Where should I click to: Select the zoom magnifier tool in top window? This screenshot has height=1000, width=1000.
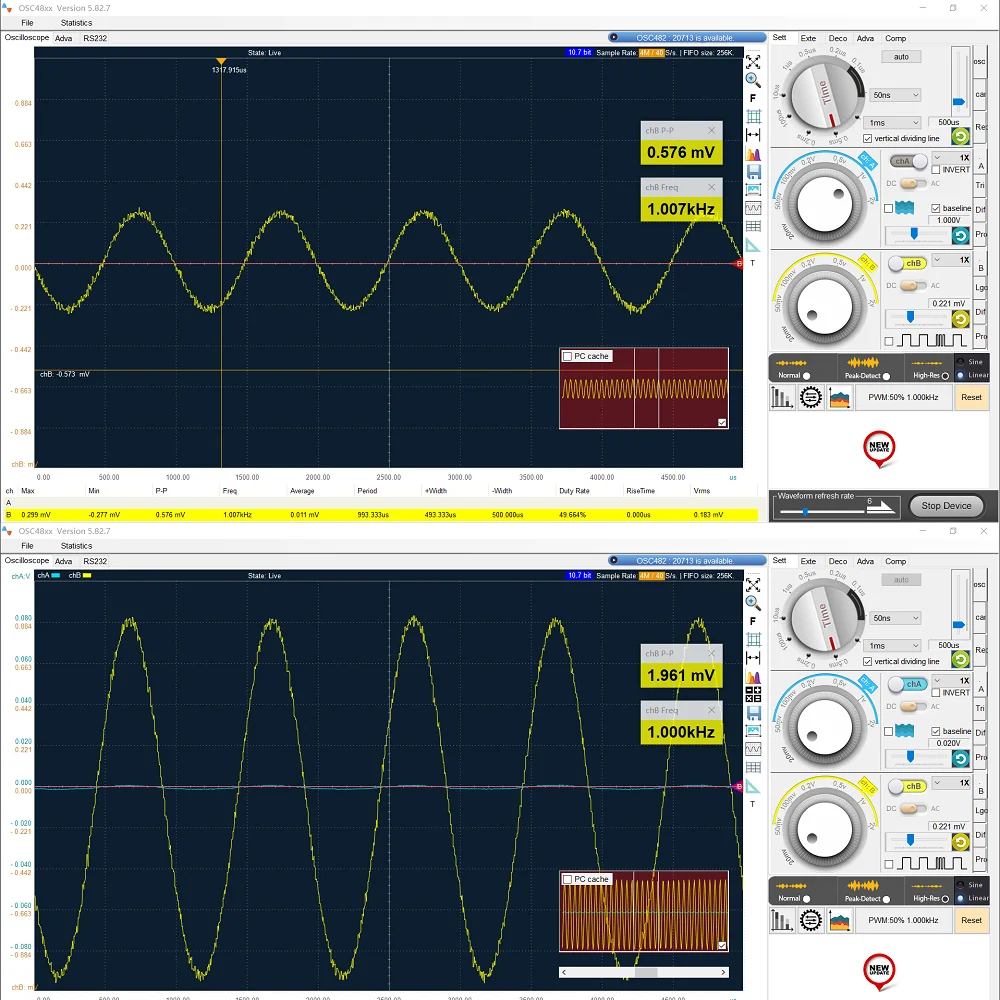click(753, 80)
